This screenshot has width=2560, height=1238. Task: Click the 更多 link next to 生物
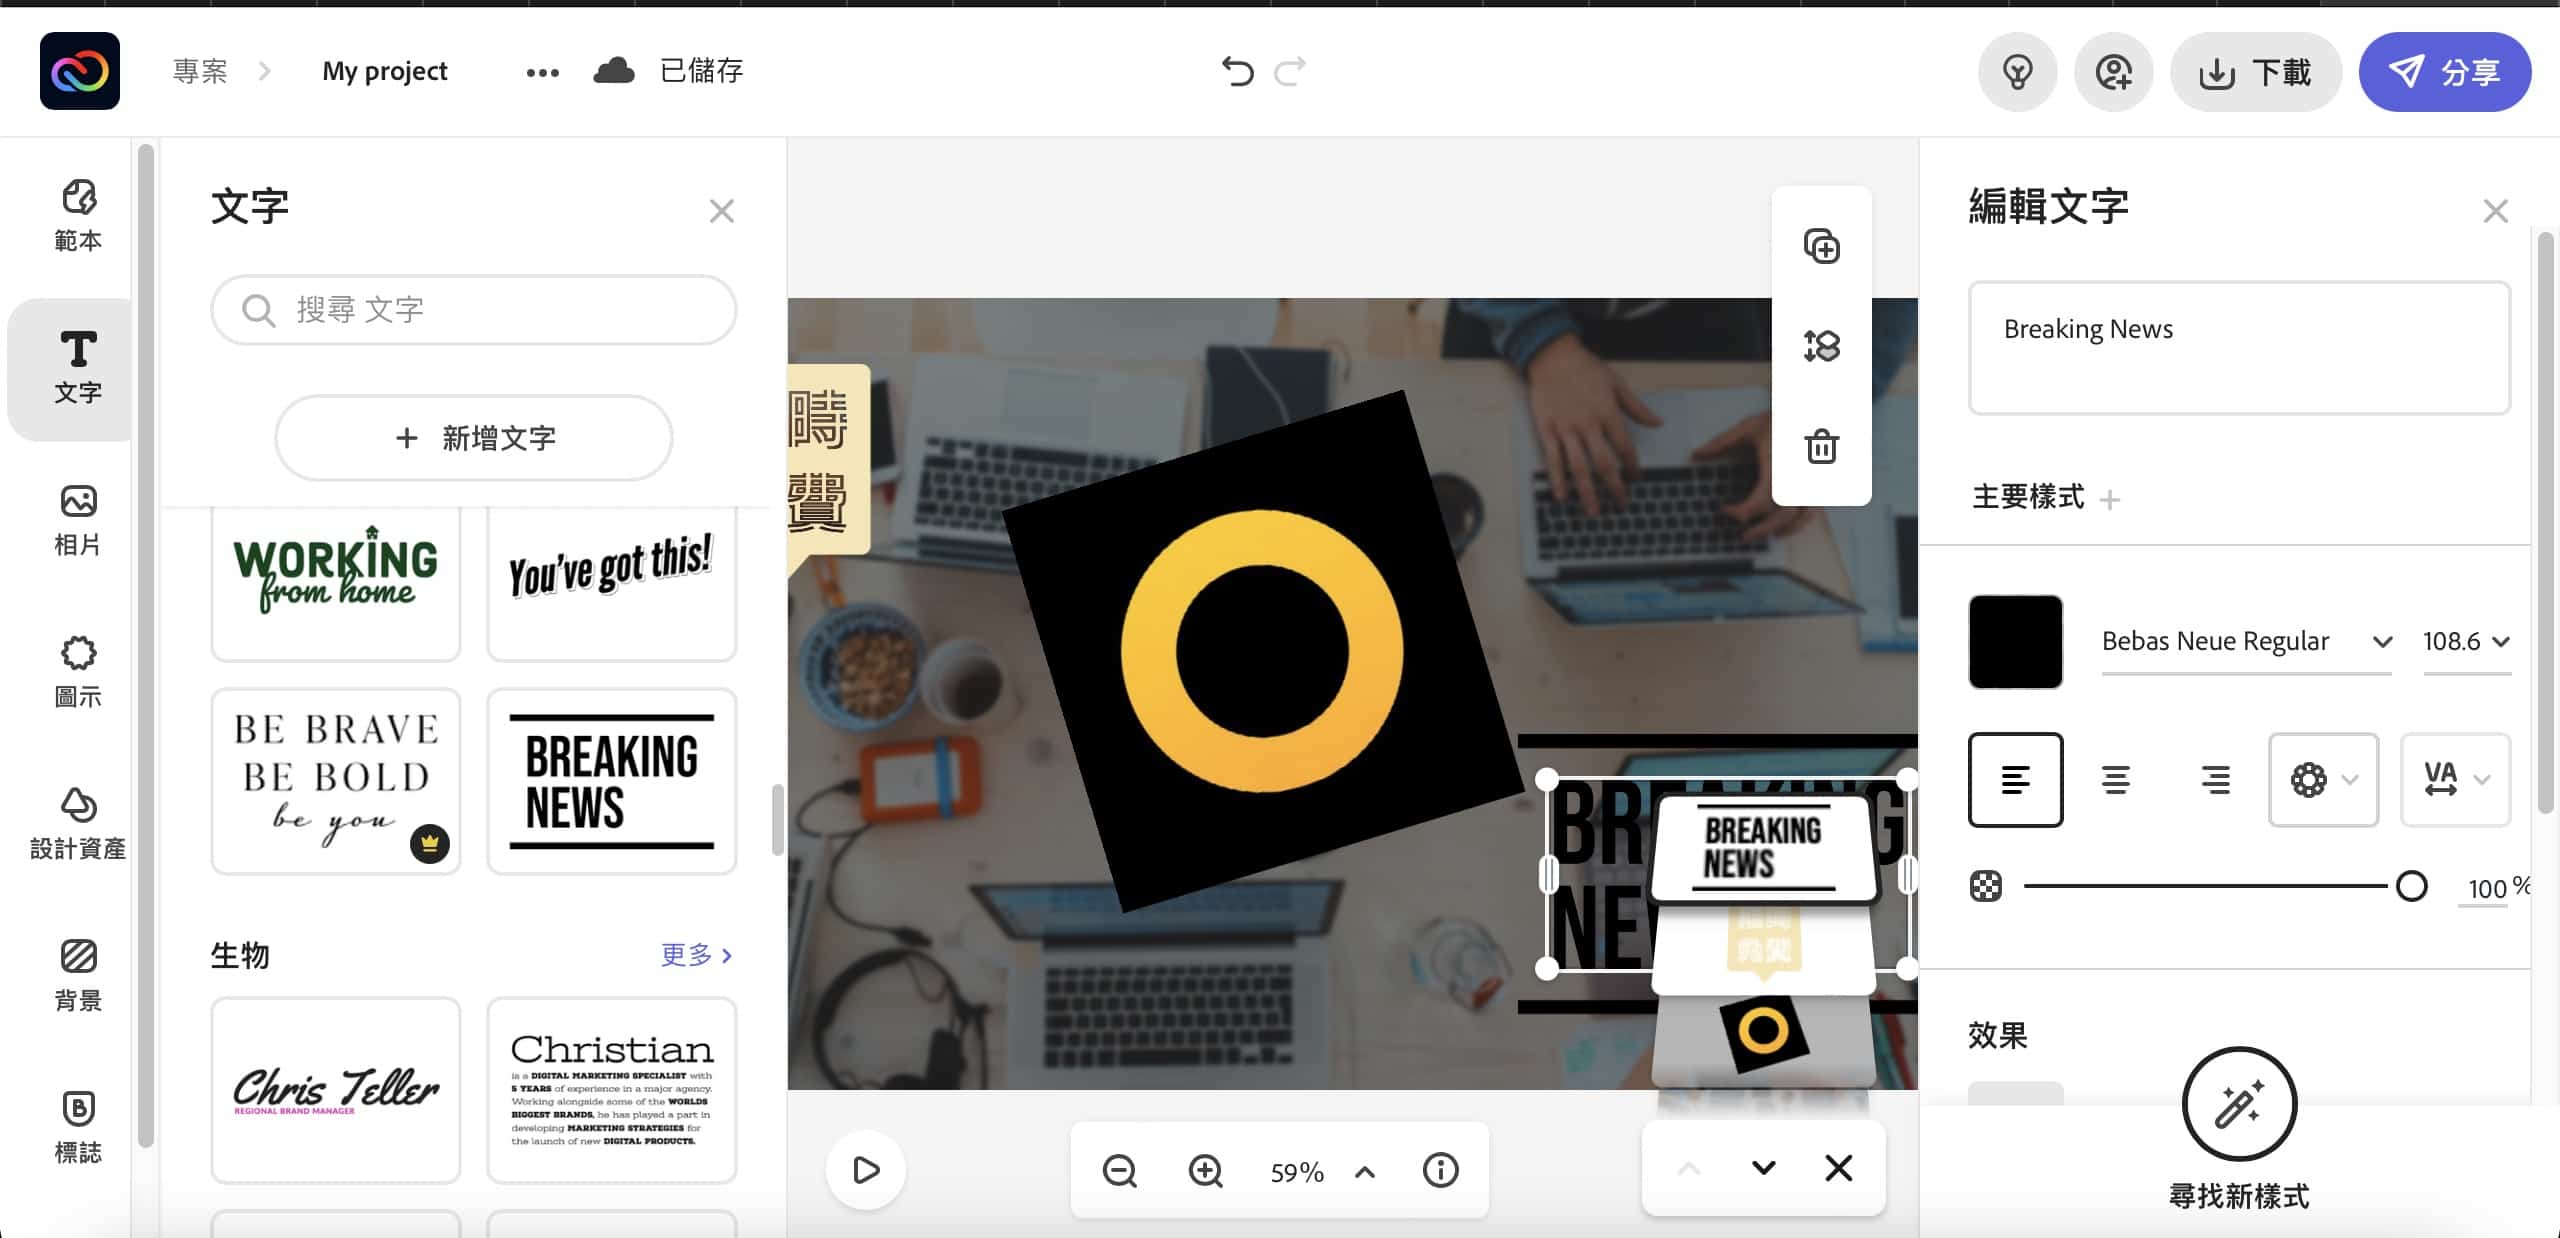pyautogui.click(x=697, y=955)
